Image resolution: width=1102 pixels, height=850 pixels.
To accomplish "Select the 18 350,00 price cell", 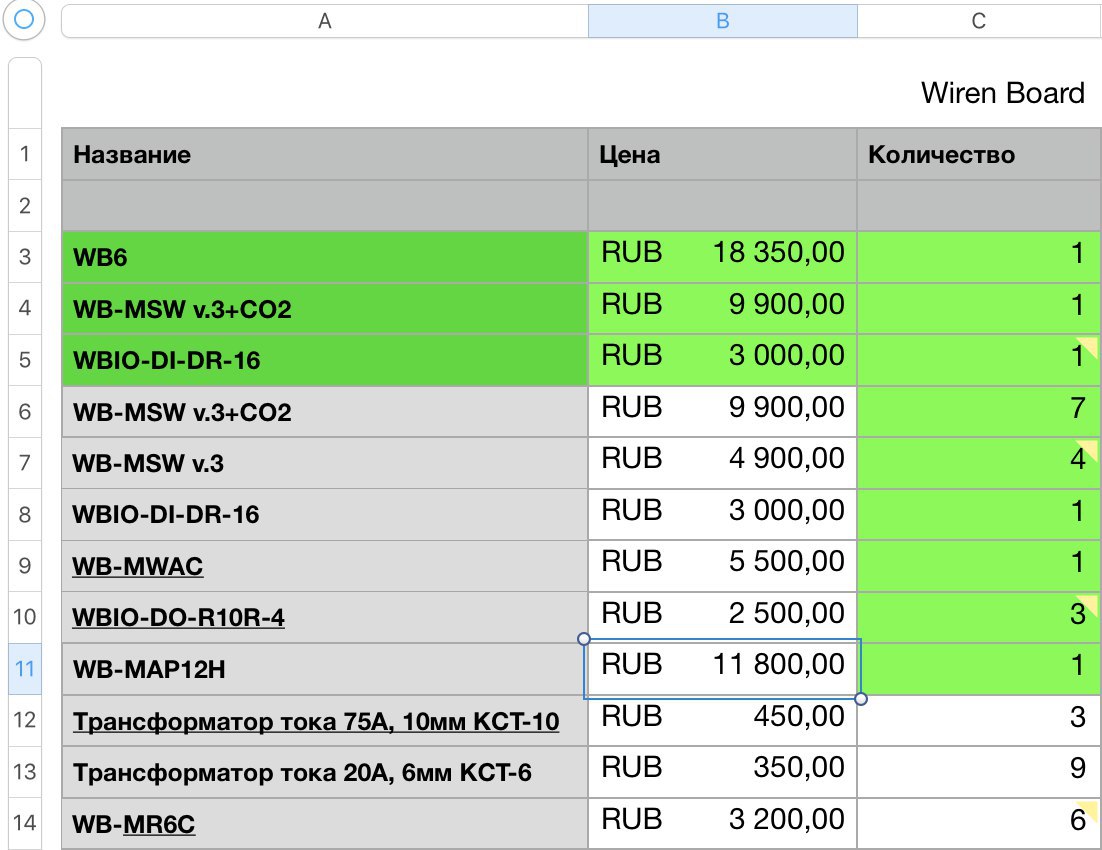I will (x=722, y=257).
